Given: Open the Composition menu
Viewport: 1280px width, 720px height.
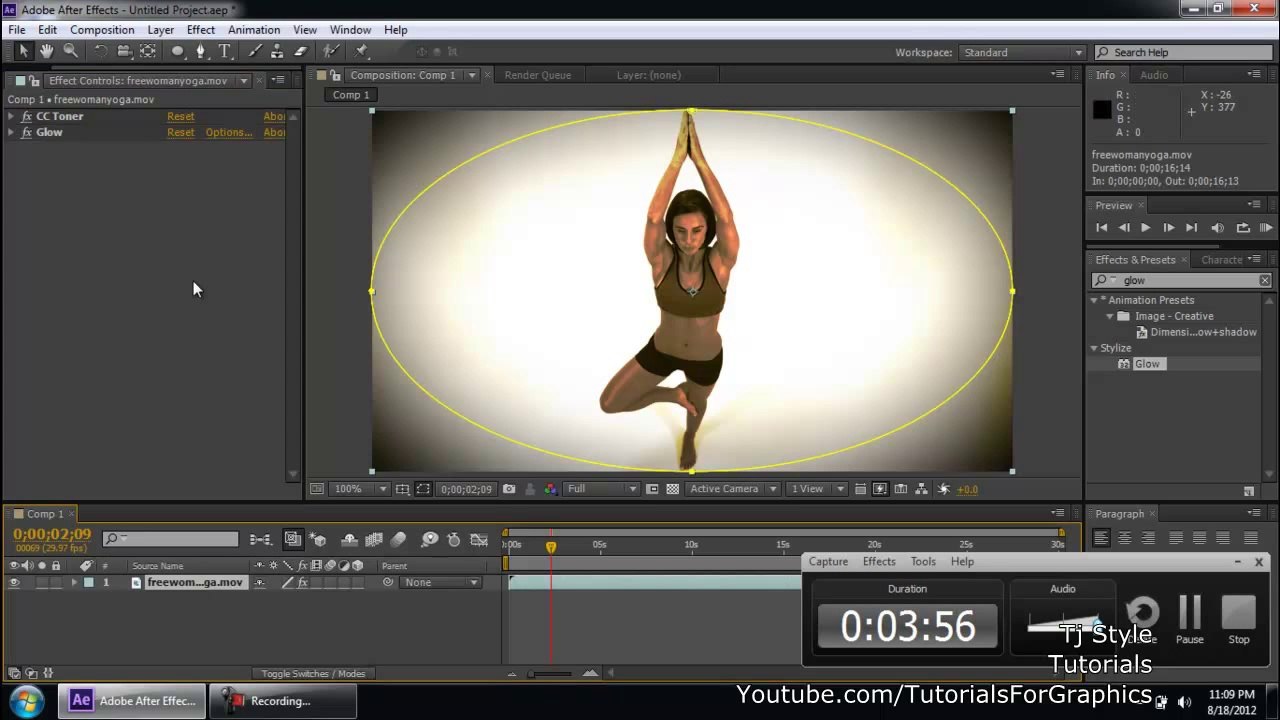Looking at the screenshot, I should point(102,30).
